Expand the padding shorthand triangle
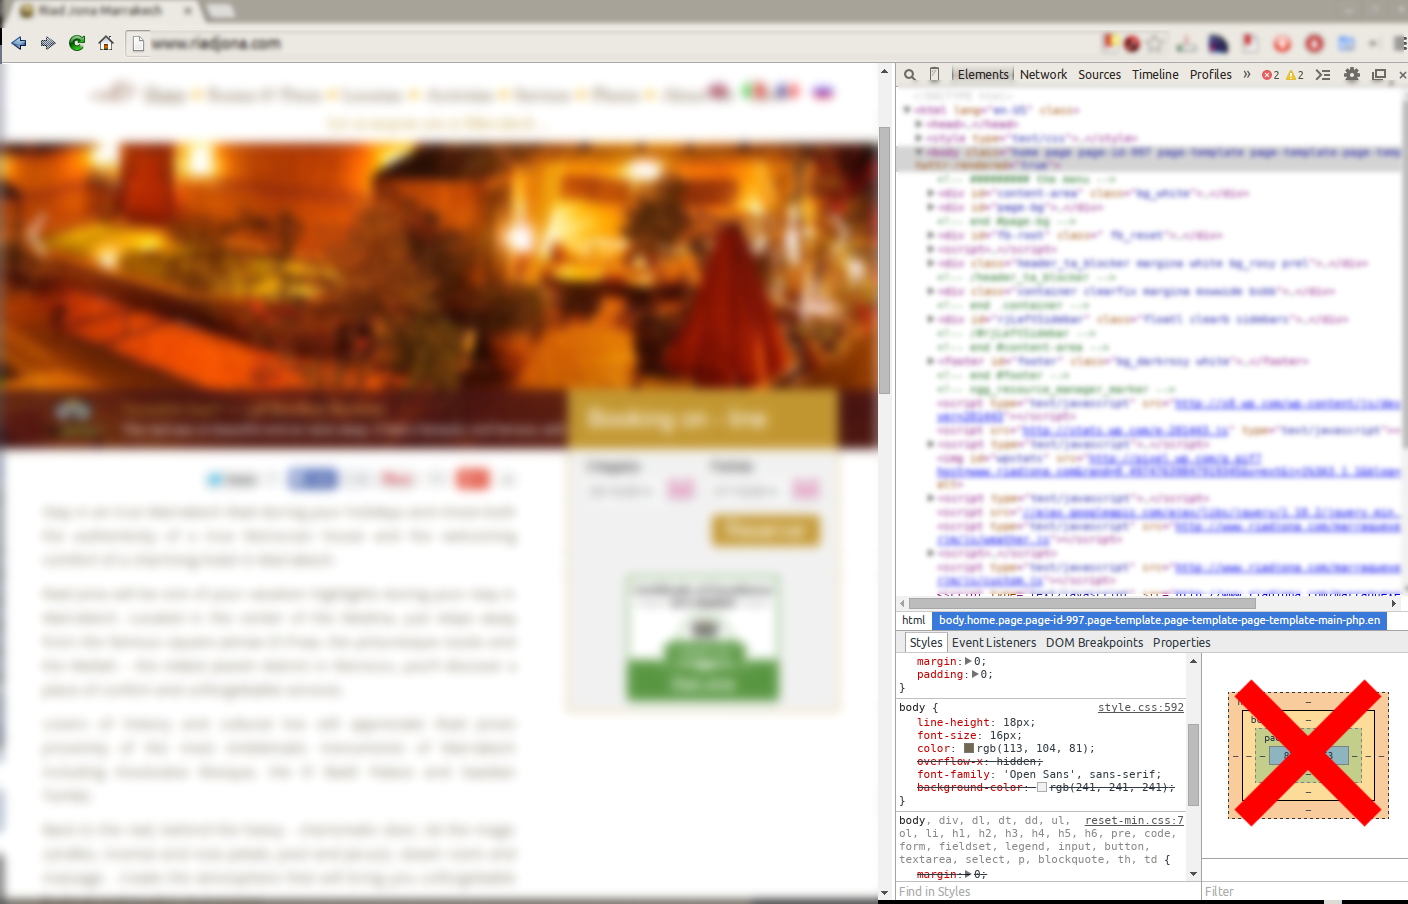 pyautogui.click(x=976, y=674)
